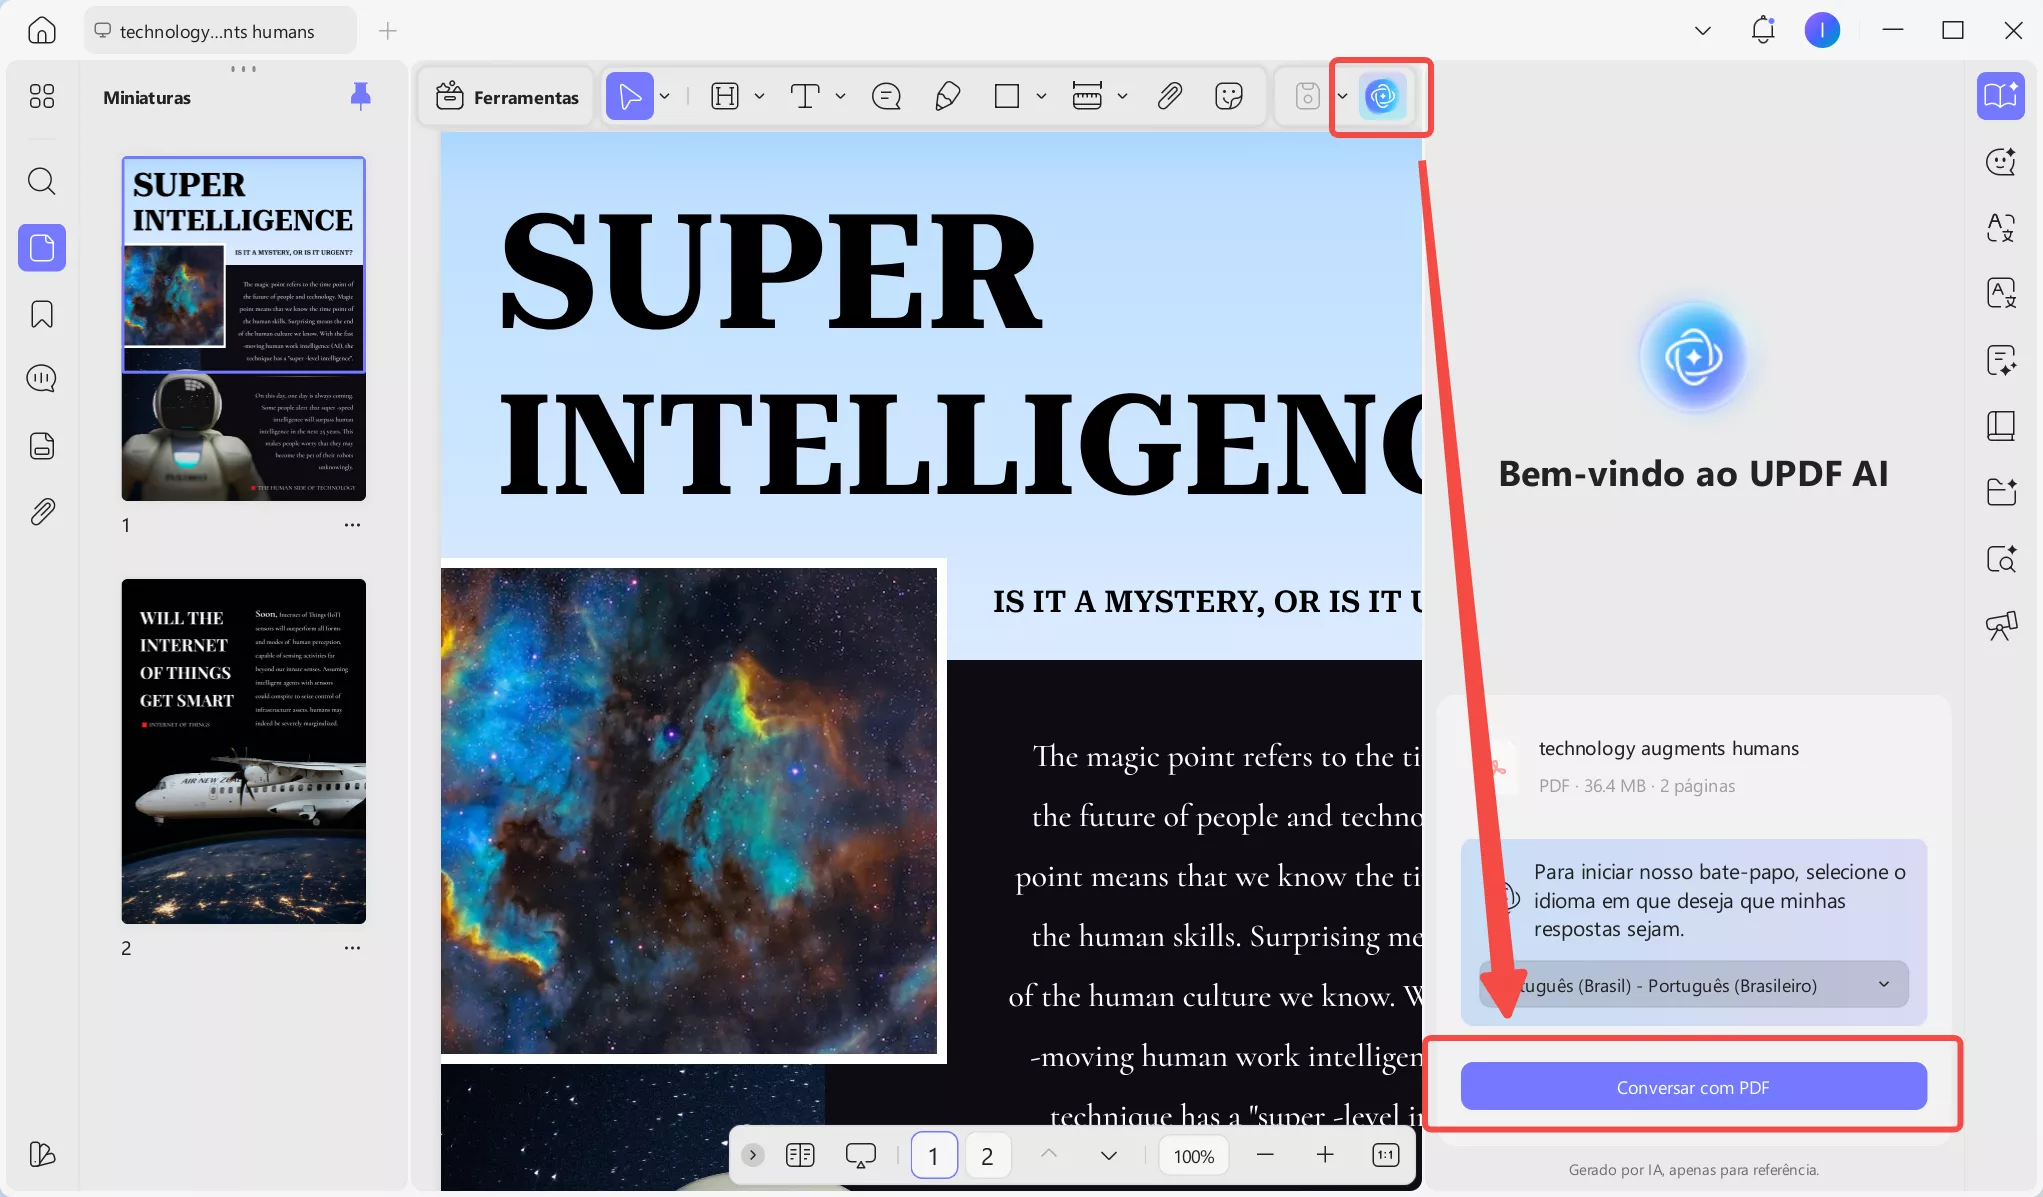2043x1197 pixels.
Task: Toggle the thumbnails panel pin
Action: pyautogui.click(x=361, y=96)
